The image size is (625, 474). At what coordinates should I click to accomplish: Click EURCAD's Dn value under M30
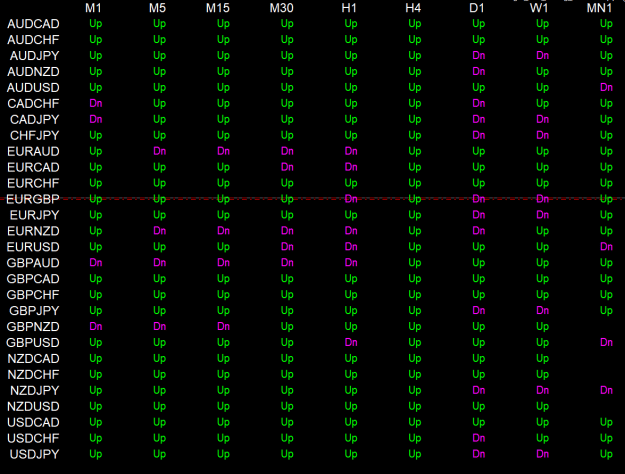coord(287,167)
